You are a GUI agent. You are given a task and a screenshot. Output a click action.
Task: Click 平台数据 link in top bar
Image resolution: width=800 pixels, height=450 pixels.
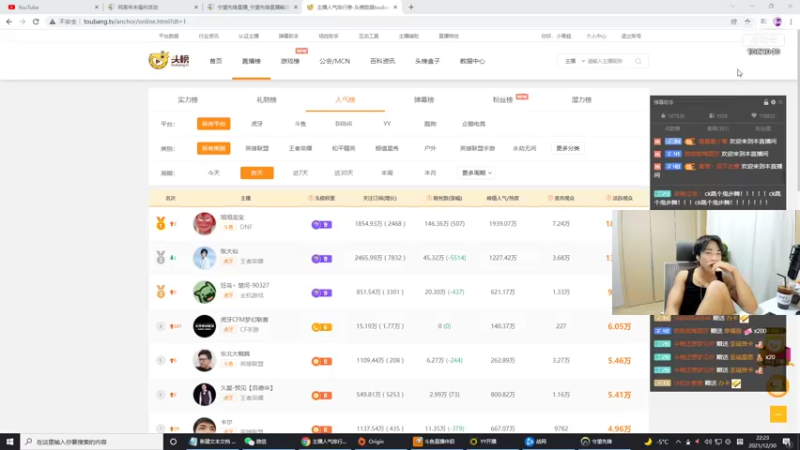(169, 36)
